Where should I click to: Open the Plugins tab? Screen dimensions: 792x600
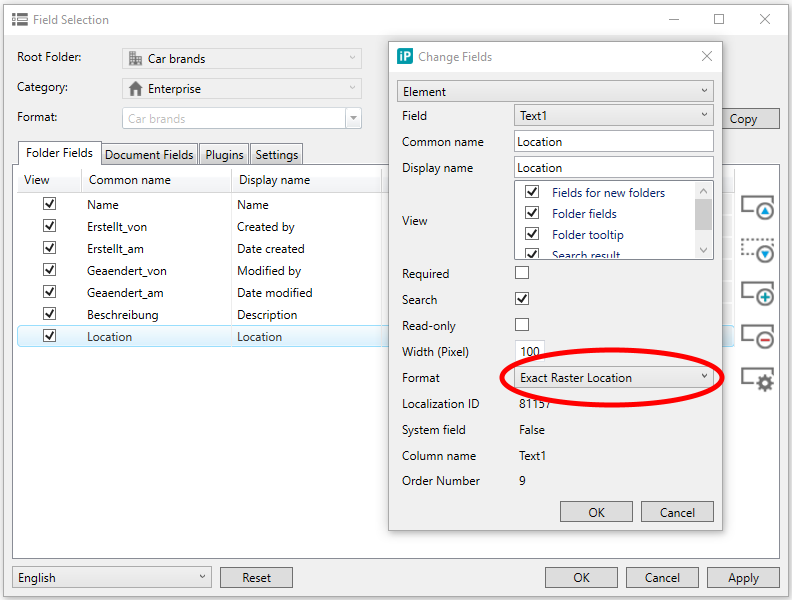pyautogui.click(x=224, y=155)
